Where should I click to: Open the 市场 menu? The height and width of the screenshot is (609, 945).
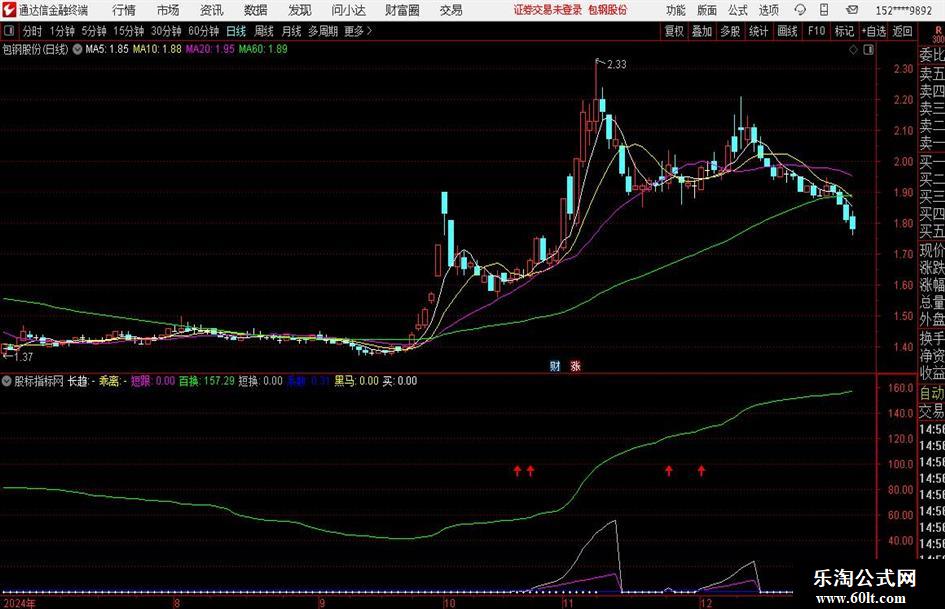[x=168, y=10]
